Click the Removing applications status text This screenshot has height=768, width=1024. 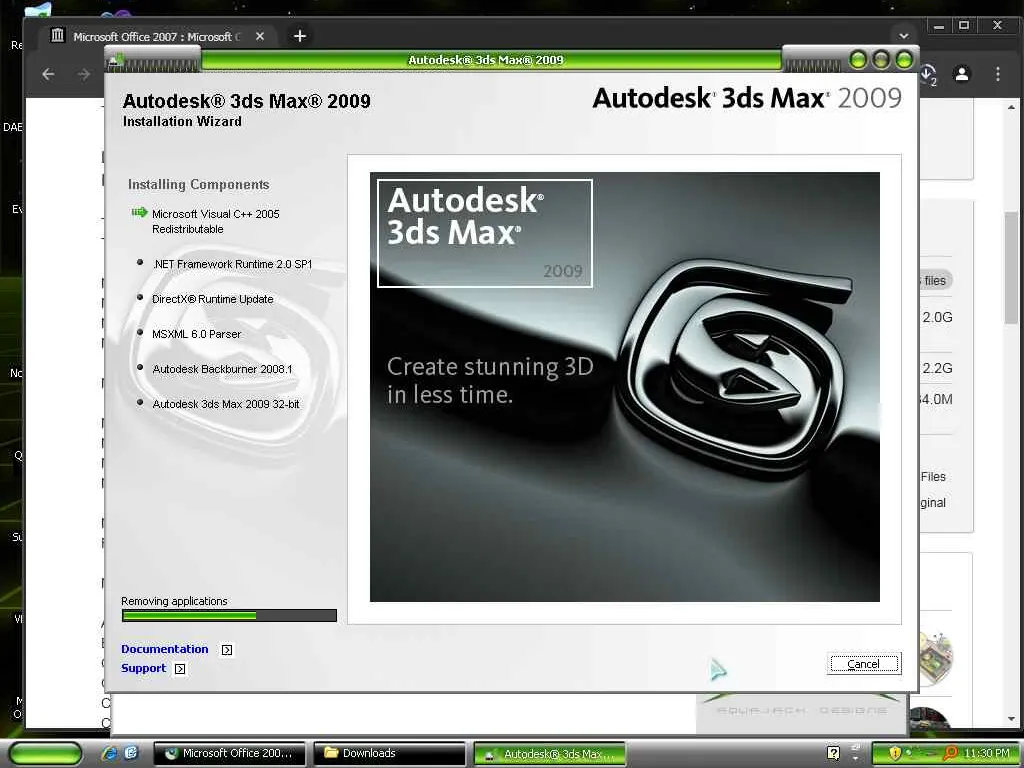click(174, 601)
